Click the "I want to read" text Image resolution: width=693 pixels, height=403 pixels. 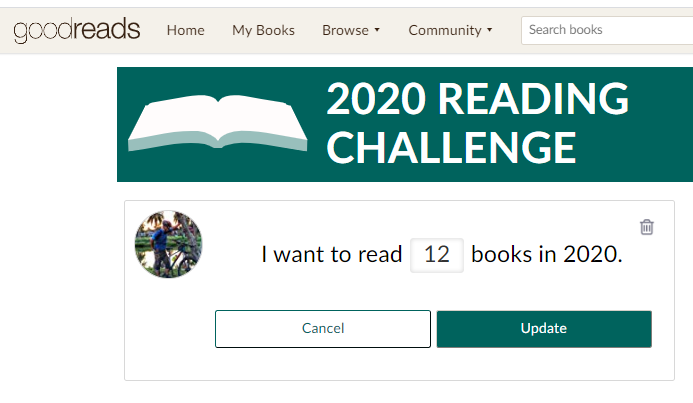tap(331, 254)
